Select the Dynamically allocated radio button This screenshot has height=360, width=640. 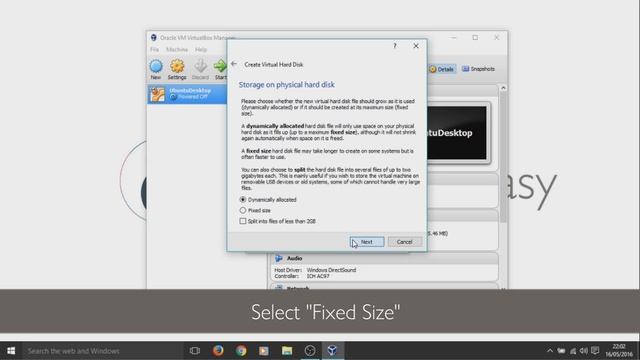click(x=243, y=200)
